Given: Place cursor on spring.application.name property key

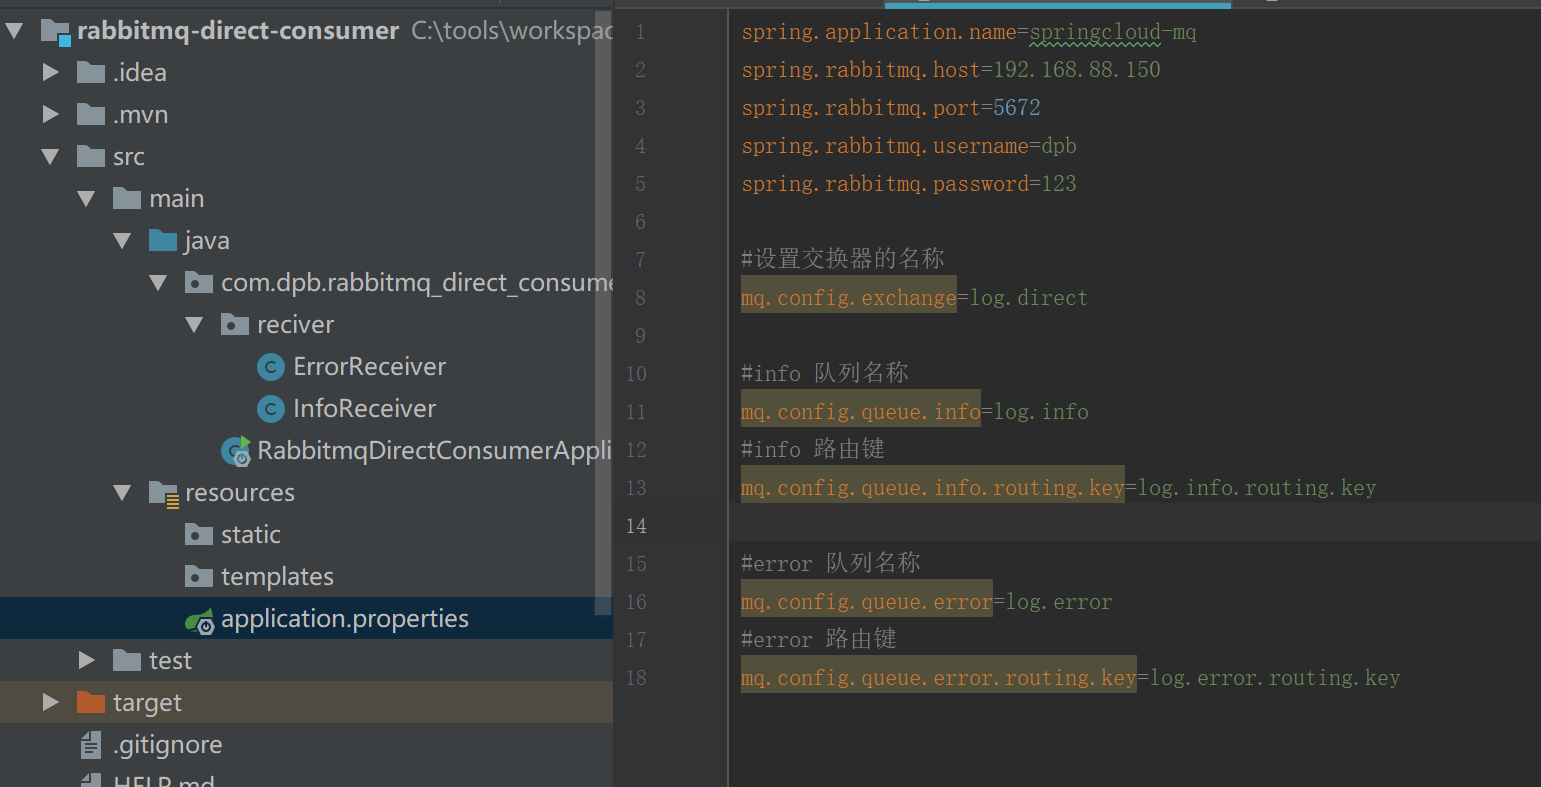Looking at the screenshot, I should [x=879, y=32].
